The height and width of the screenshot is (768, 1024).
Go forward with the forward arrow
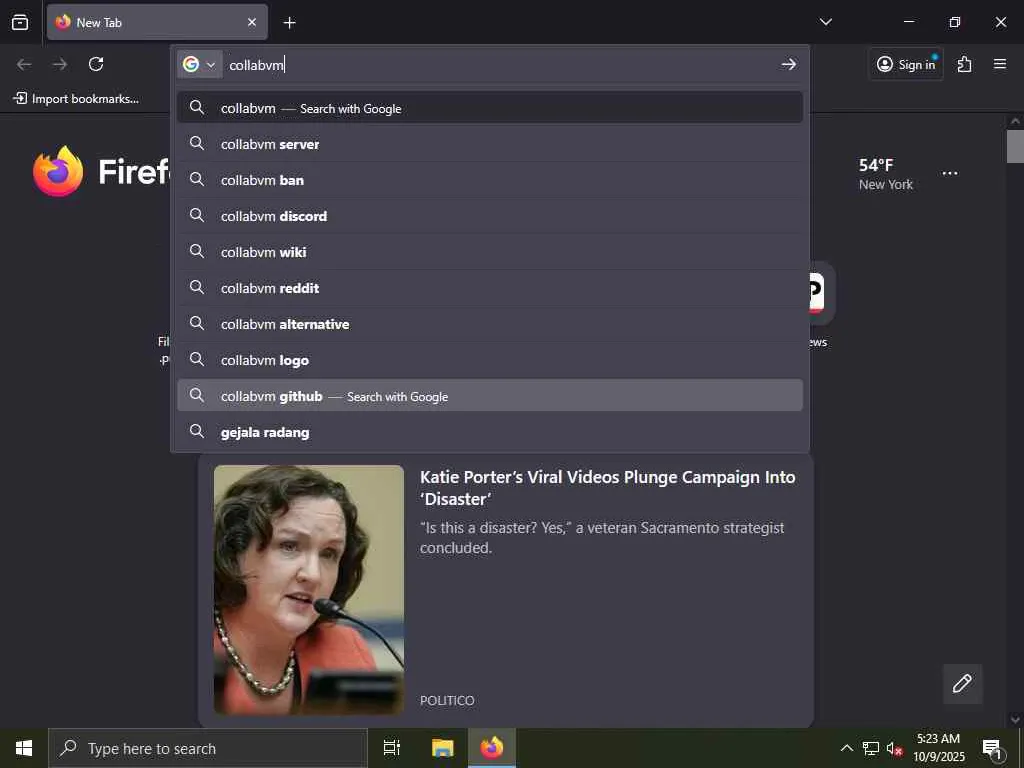[60, 64]
